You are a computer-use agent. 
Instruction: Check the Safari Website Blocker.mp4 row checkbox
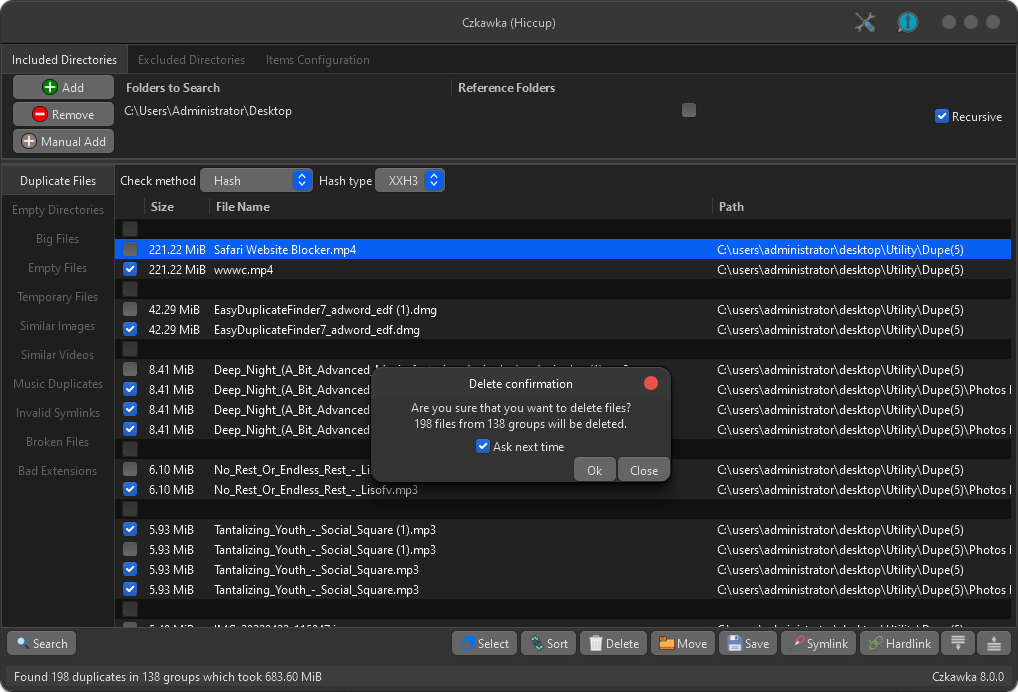pos(130,249)
